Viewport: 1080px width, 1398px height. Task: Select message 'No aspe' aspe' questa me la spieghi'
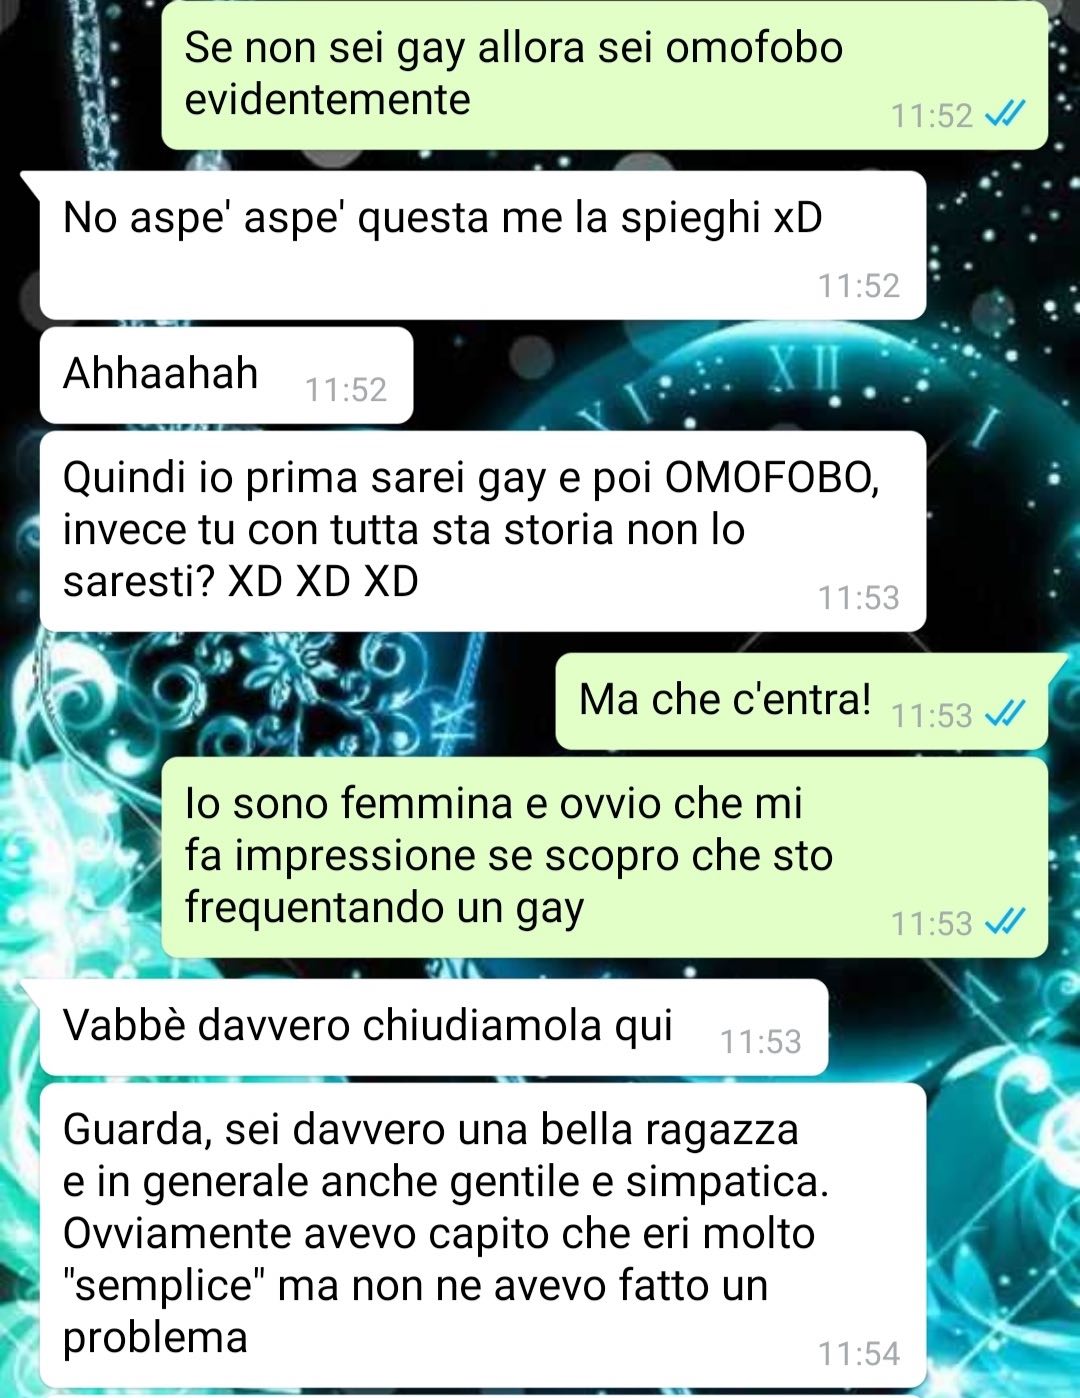pyautogui.click(x=482, y=246)
